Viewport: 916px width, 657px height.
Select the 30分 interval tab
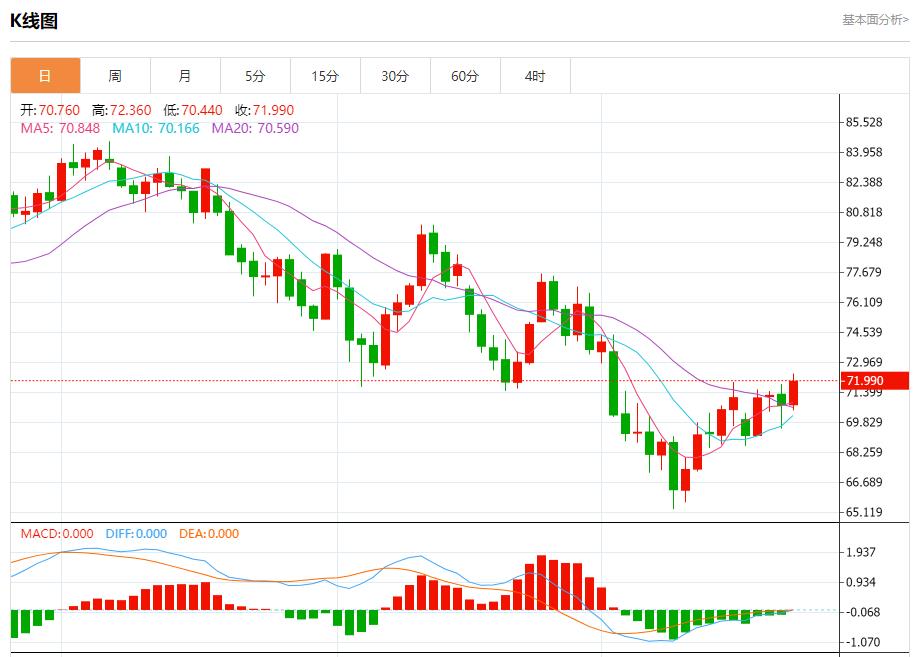click(395, 76)
